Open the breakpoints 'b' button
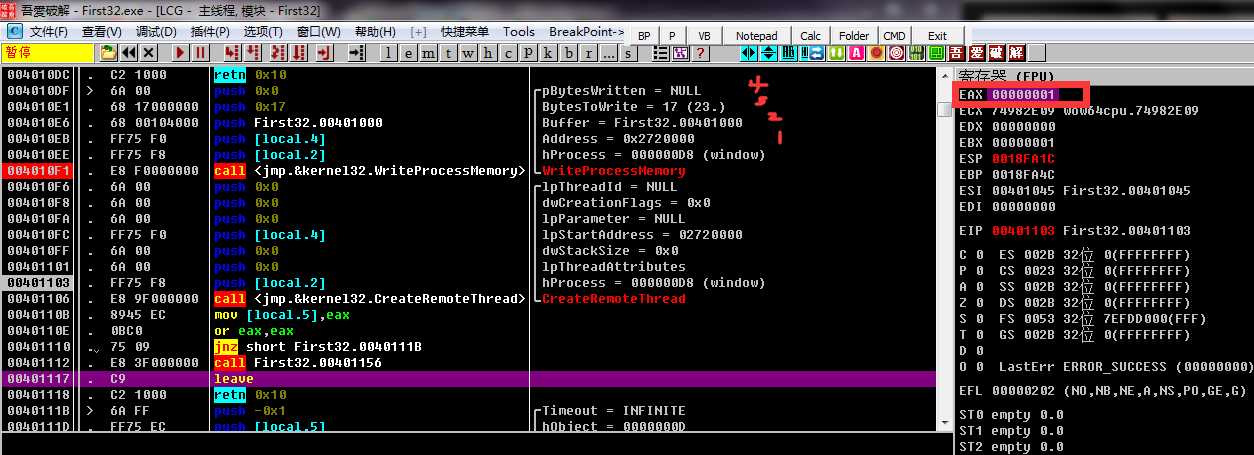The height and width of the screenshot is (455, 1254). click(x=568, y=53)
